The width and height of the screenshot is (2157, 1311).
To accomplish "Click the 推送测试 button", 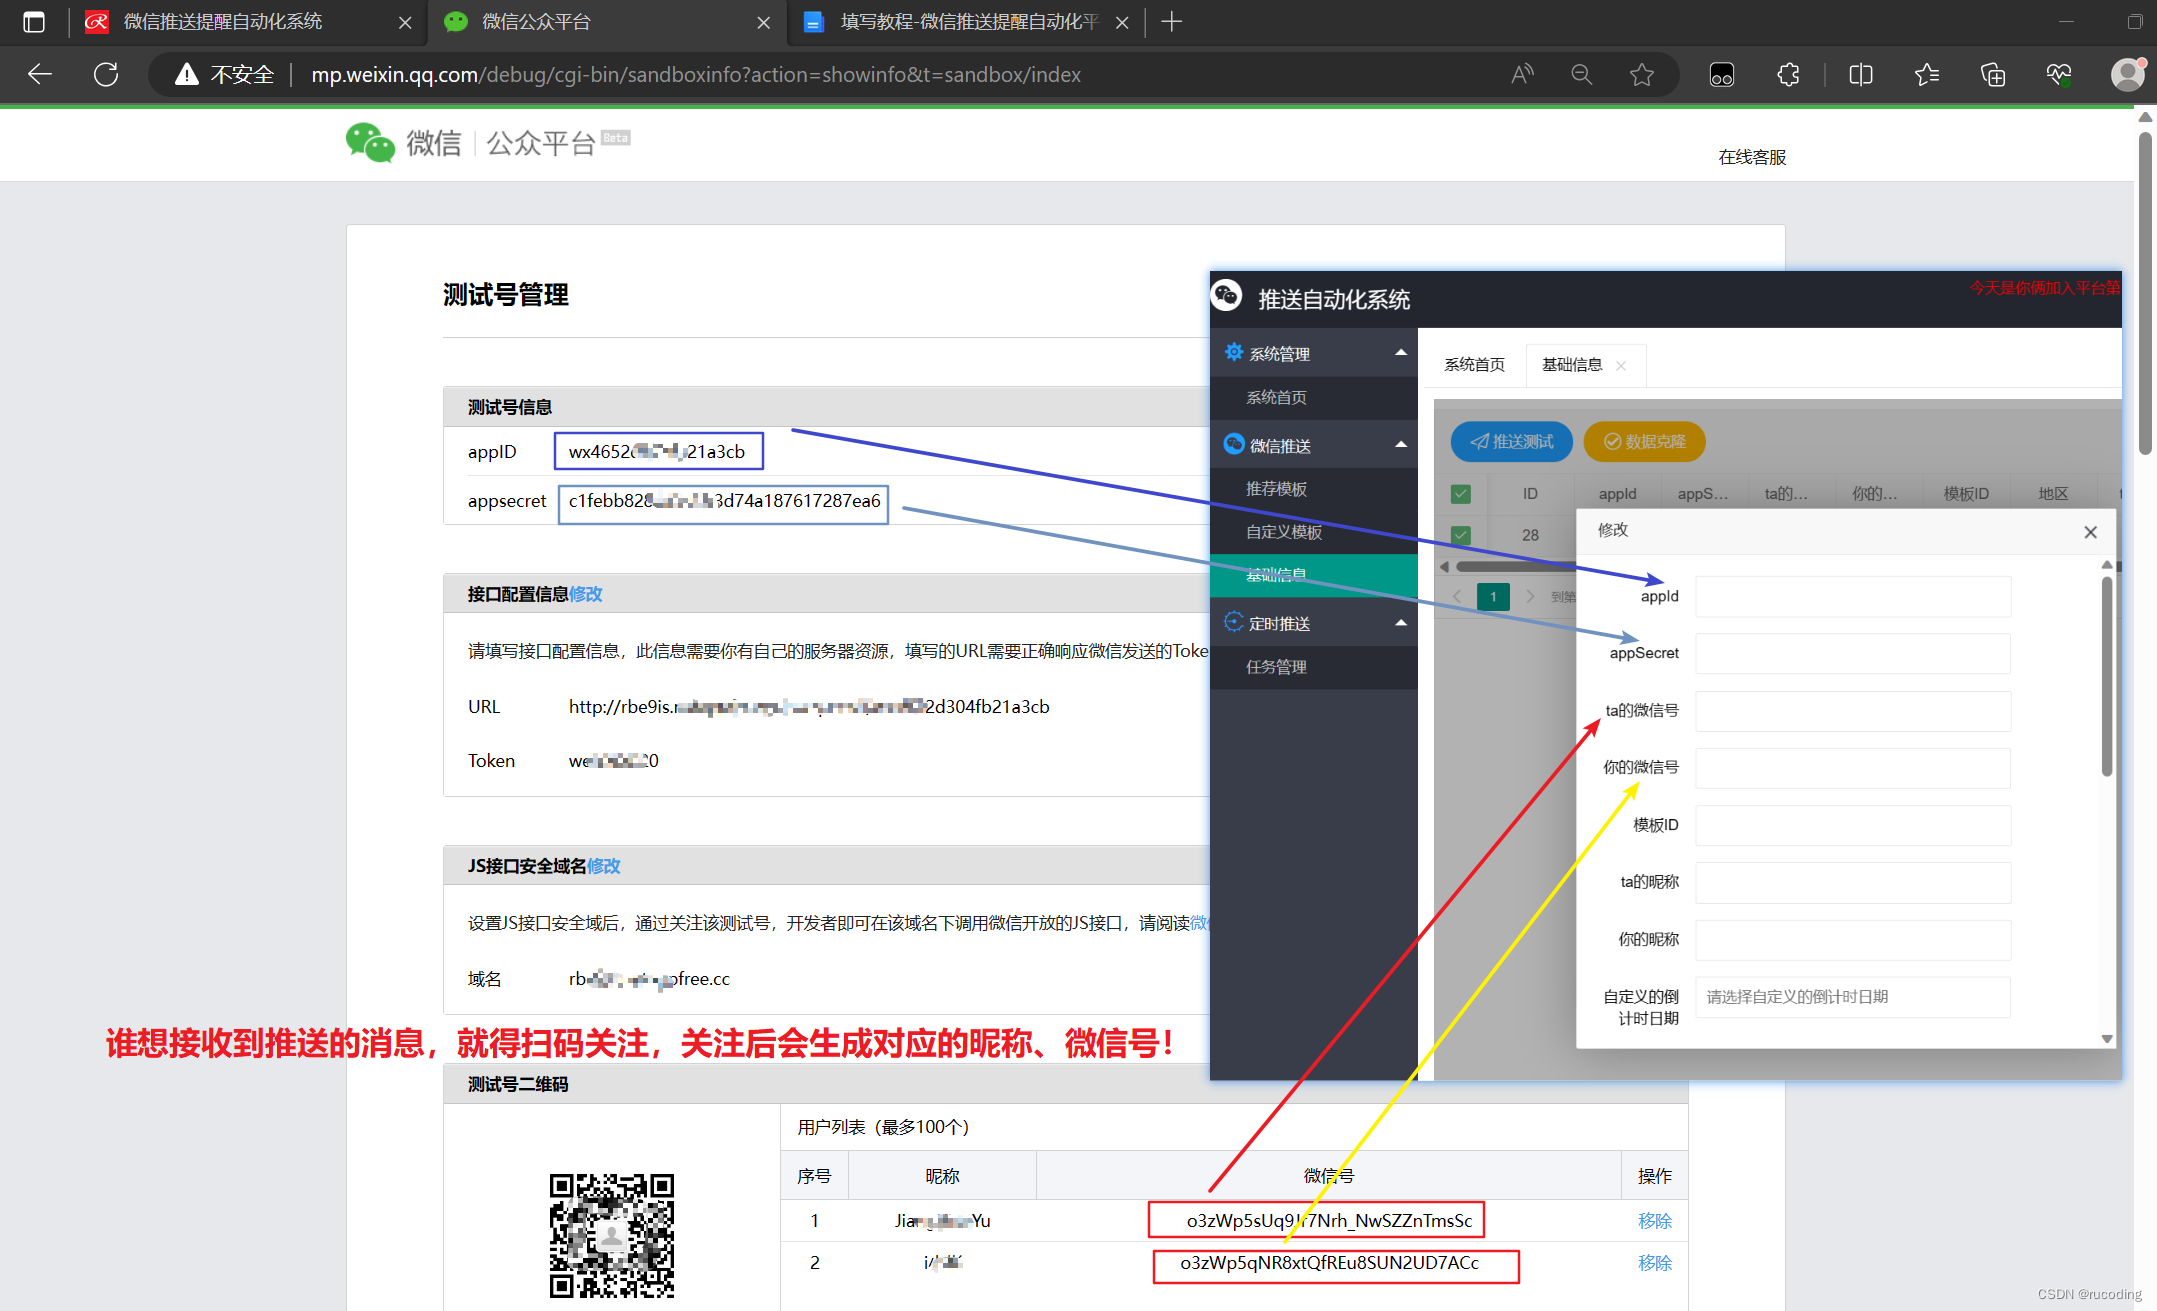I will pos(1511,442).
